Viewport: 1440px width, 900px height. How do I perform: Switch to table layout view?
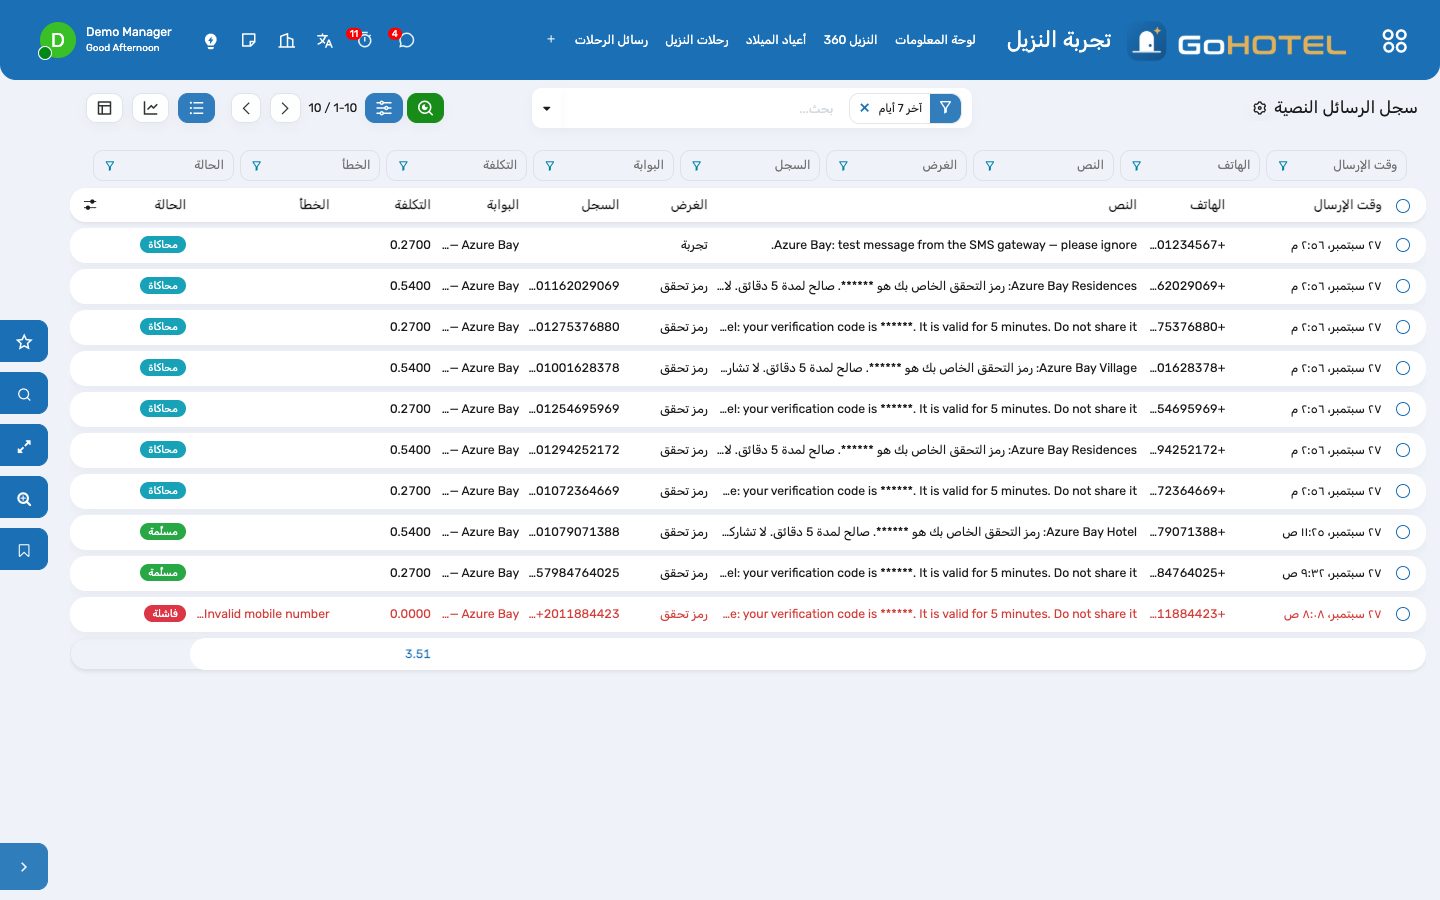(105, 108)
